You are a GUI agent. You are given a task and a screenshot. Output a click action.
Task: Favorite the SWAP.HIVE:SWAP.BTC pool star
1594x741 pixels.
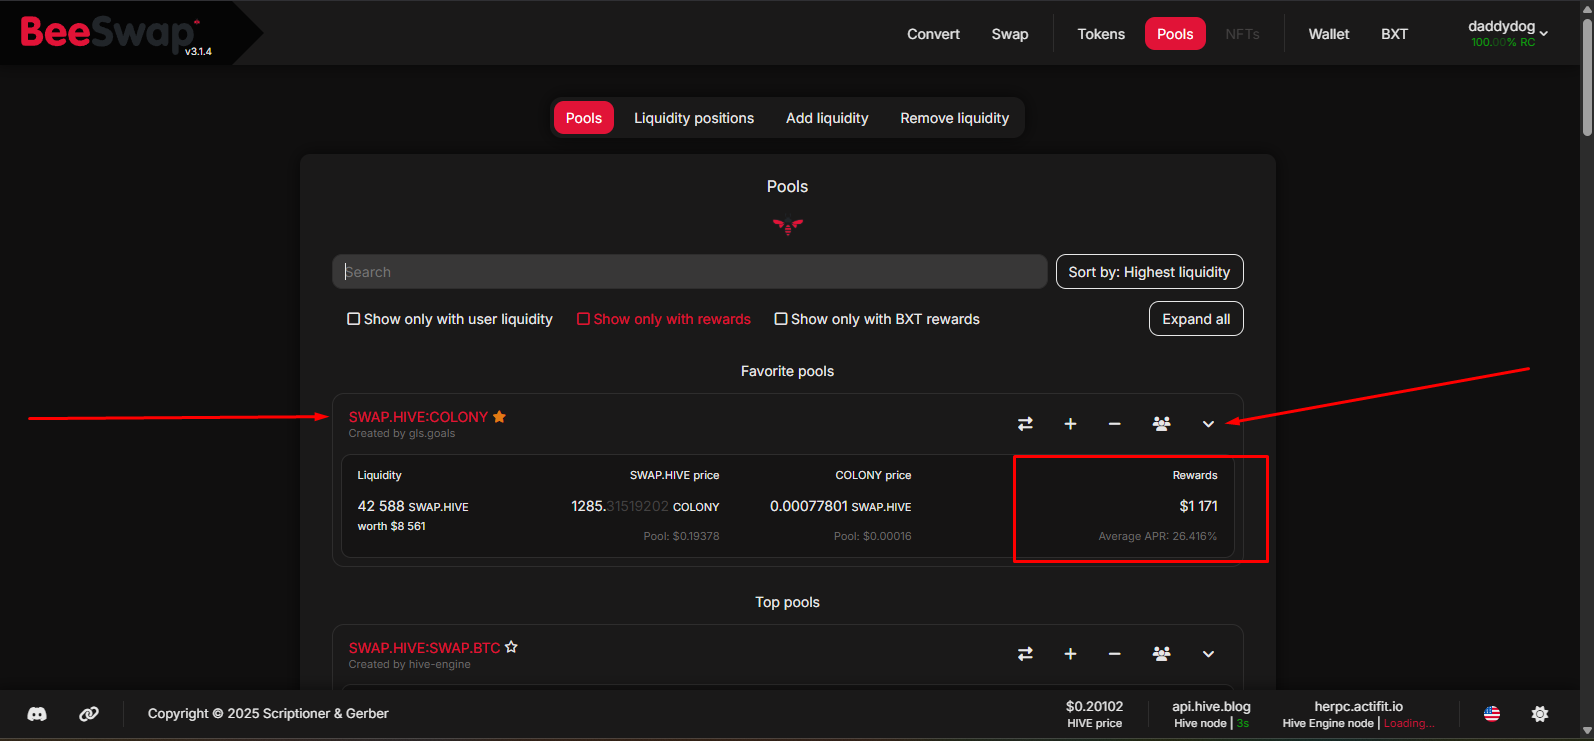[x=511, y=647]
